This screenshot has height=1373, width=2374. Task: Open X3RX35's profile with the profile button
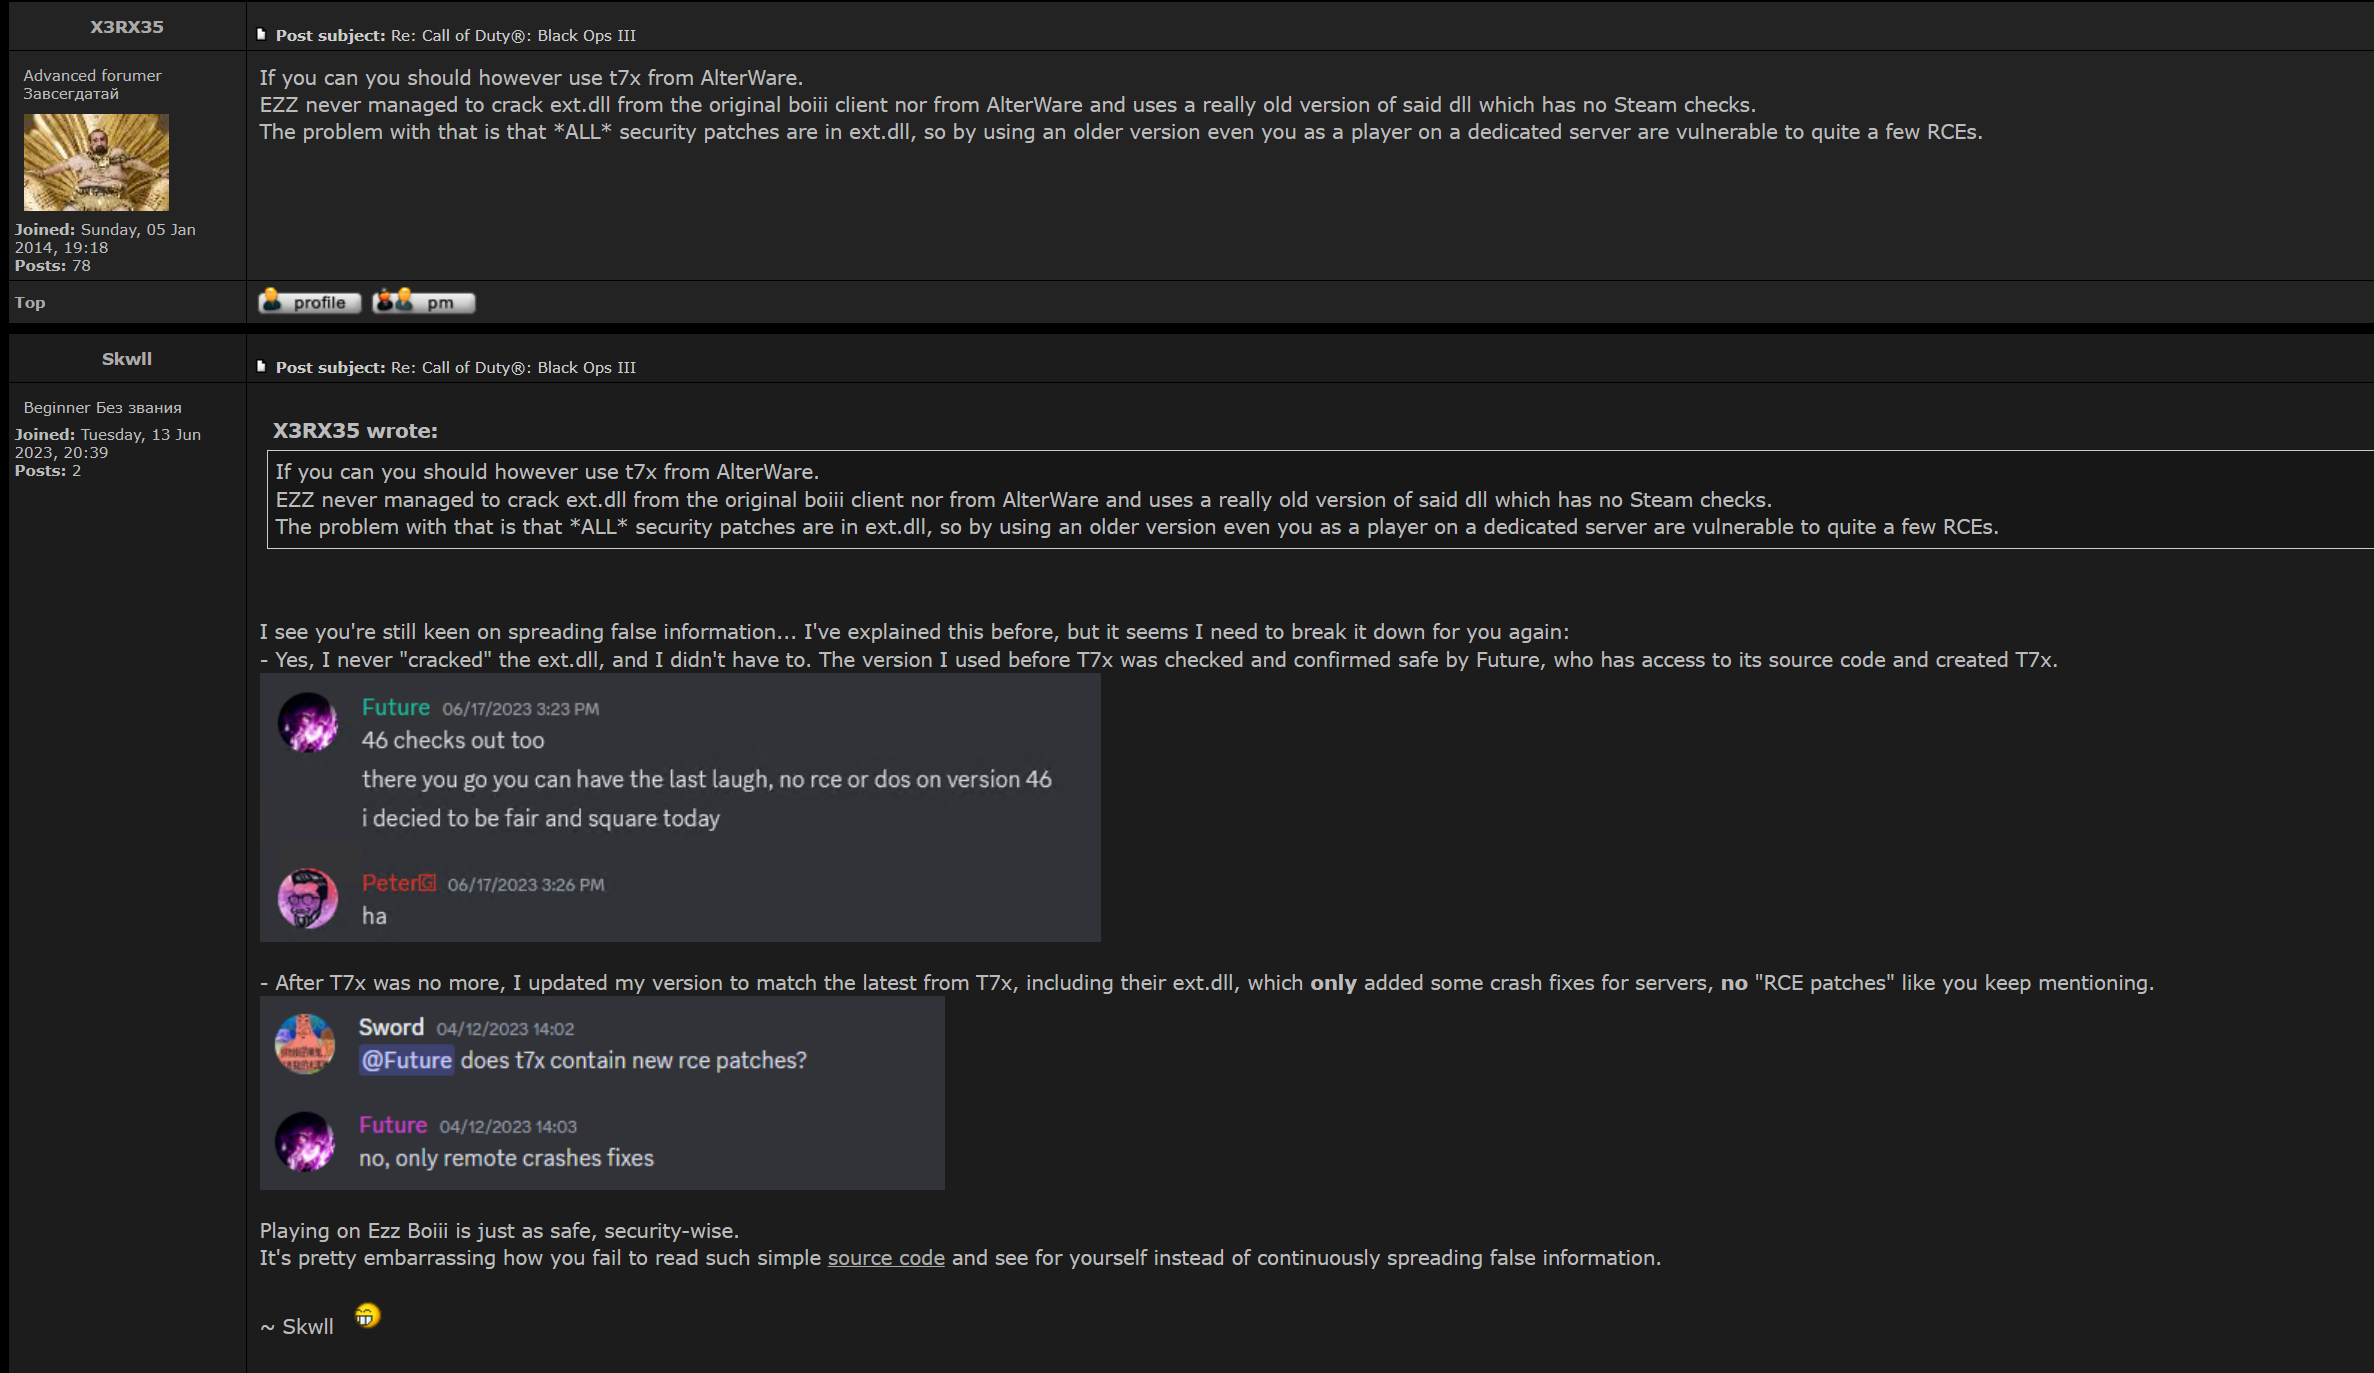click(309, 302)
